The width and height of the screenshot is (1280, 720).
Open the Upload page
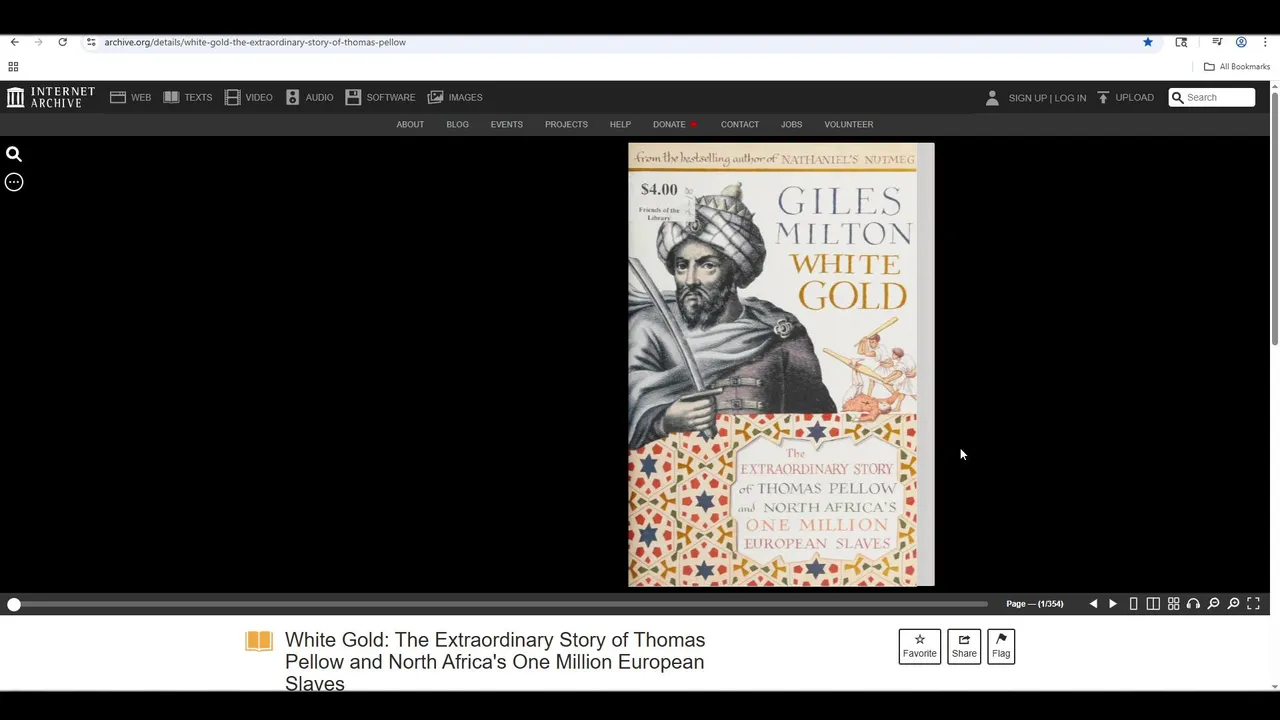[1126, 97]
